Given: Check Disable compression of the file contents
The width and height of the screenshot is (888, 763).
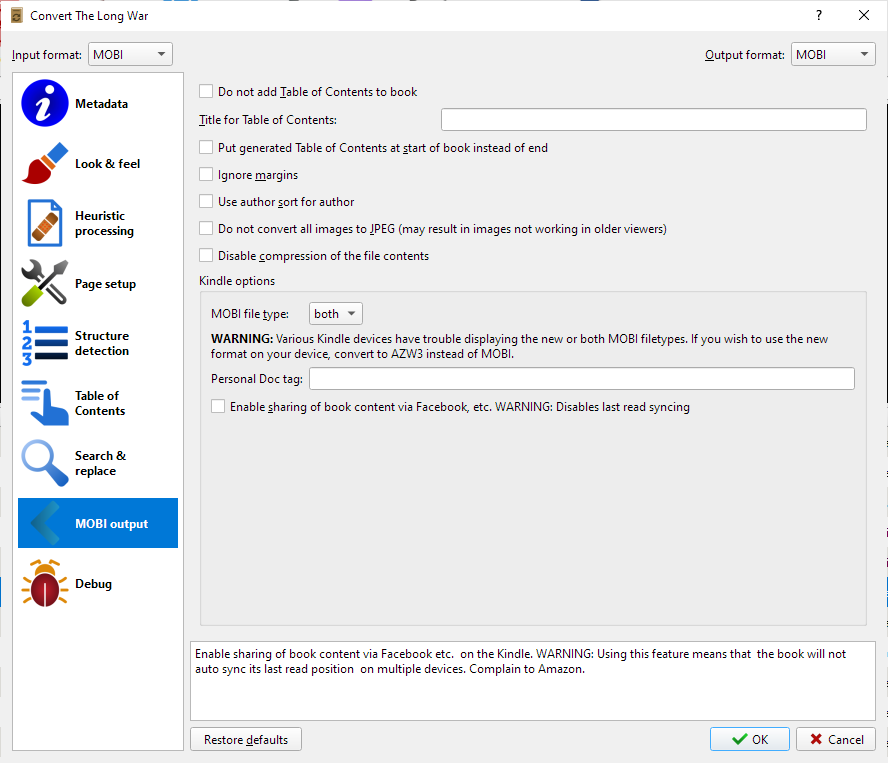Looking at the screenshot, I should click(206, 255).
